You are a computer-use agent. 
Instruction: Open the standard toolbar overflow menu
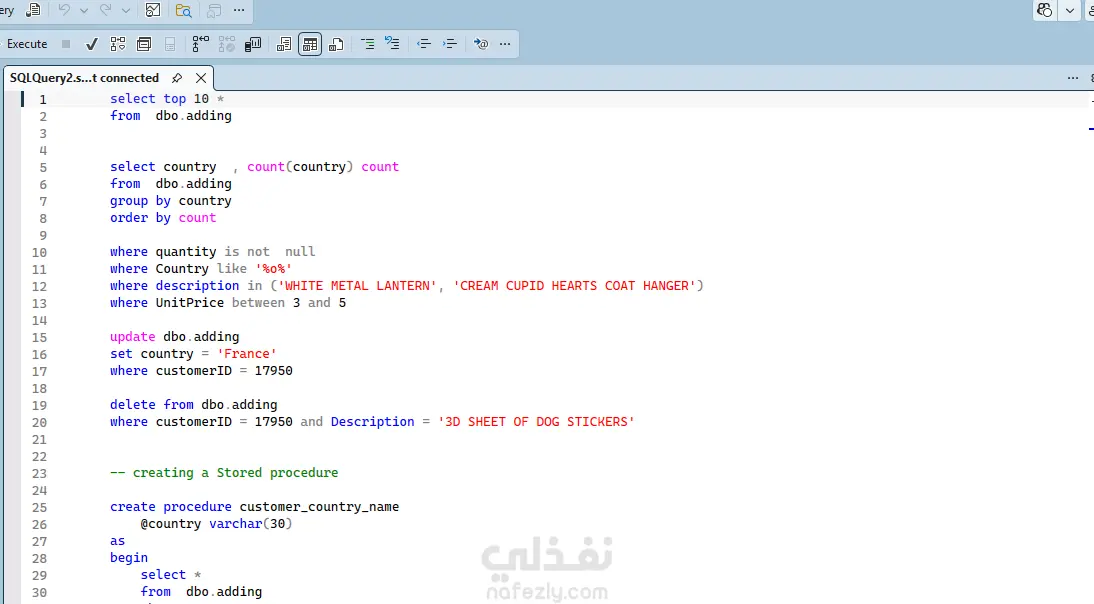tap(239, 10)
